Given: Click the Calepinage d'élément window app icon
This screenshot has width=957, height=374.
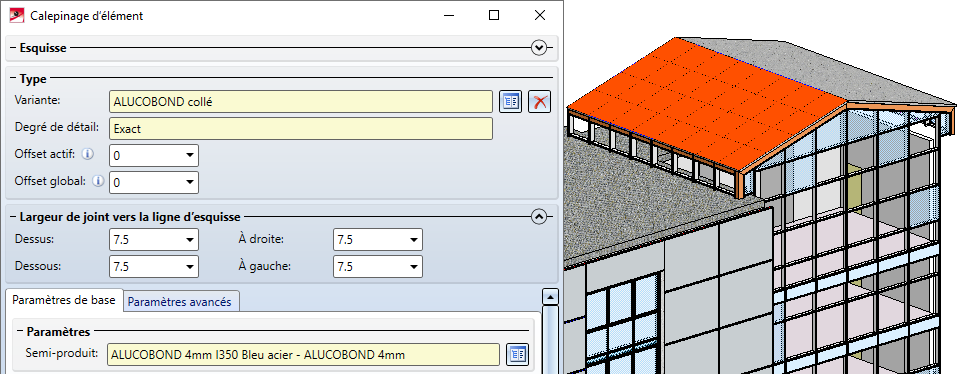Looking at the screenshot, I should (x=17, y=15).
